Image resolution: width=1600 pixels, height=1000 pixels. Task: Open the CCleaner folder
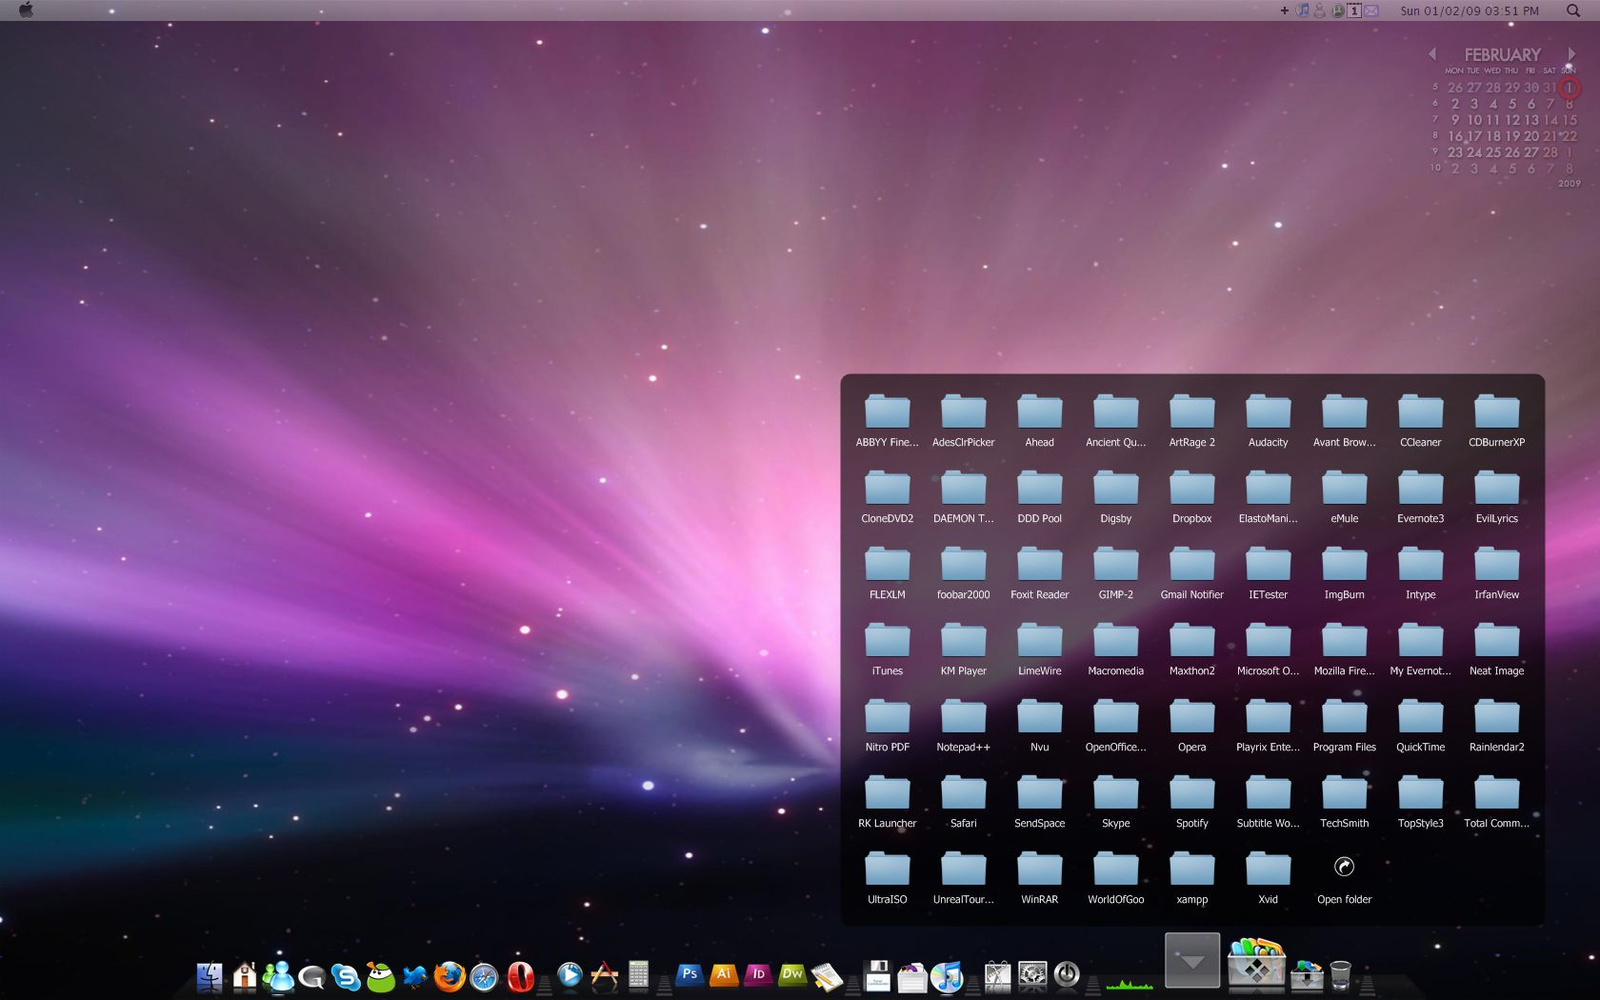pyautogui.click(x=1420, y=421)
